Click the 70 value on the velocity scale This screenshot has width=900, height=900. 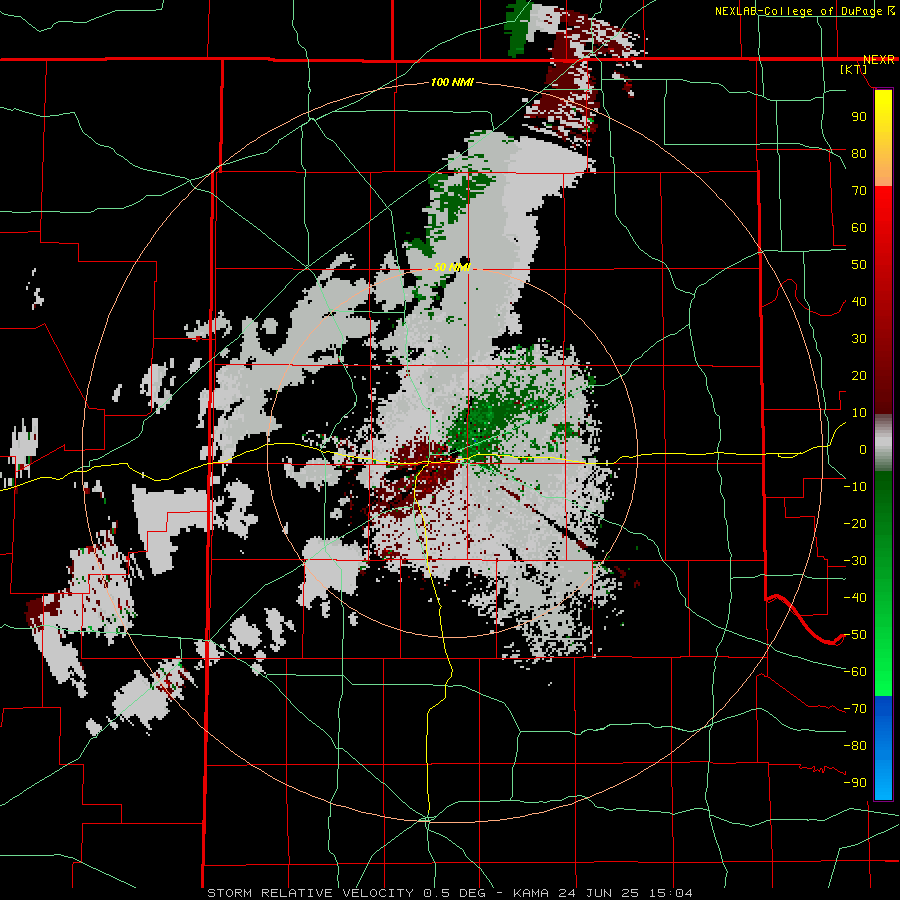(859, 191)
